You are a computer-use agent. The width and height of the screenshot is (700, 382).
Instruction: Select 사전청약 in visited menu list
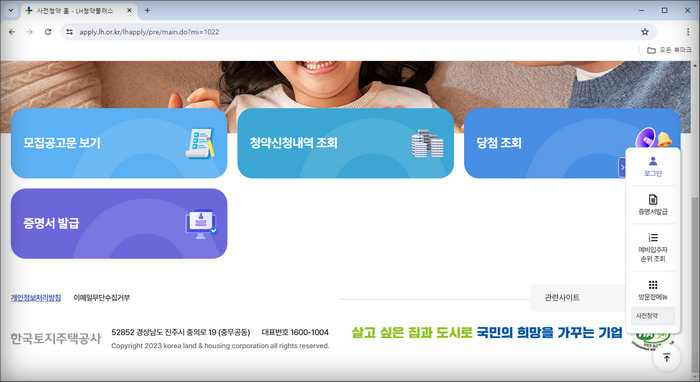(x=653, y=316)
